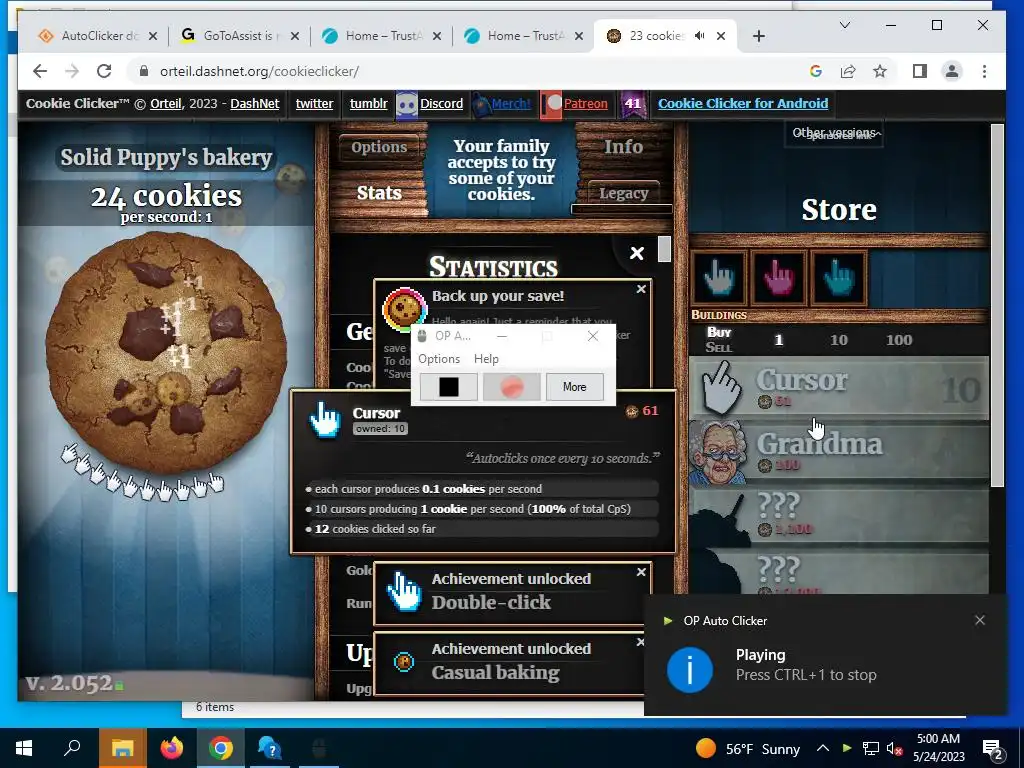Open the tab search chevron in Chrome
Image resolution: width=1024 pixels, height=768 pixels.
pos(844,25)
